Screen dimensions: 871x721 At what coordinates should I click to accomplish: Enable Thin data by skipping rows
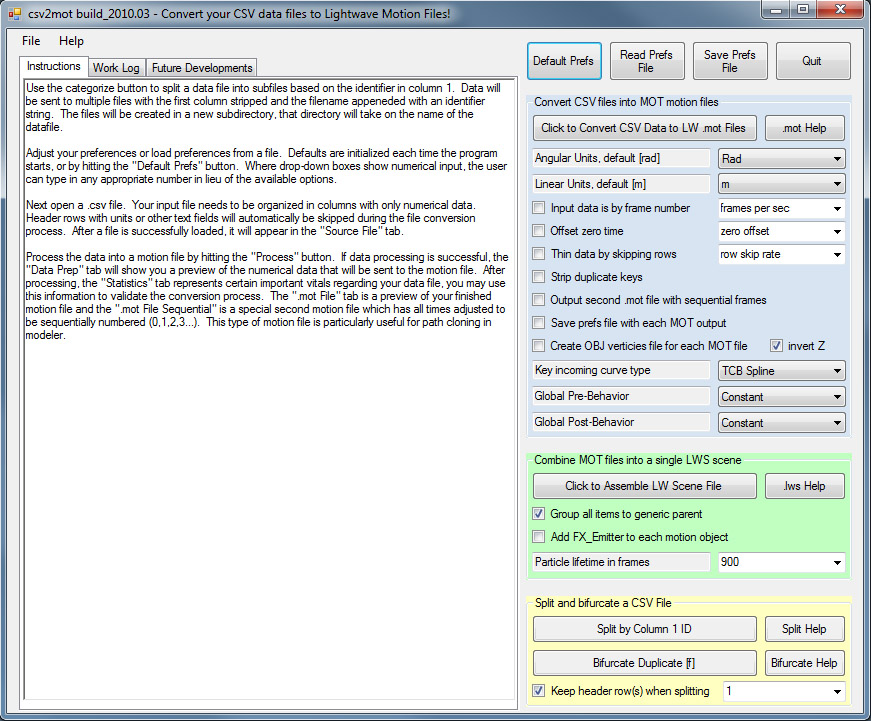pyautogui.click(x=538, y=254)
